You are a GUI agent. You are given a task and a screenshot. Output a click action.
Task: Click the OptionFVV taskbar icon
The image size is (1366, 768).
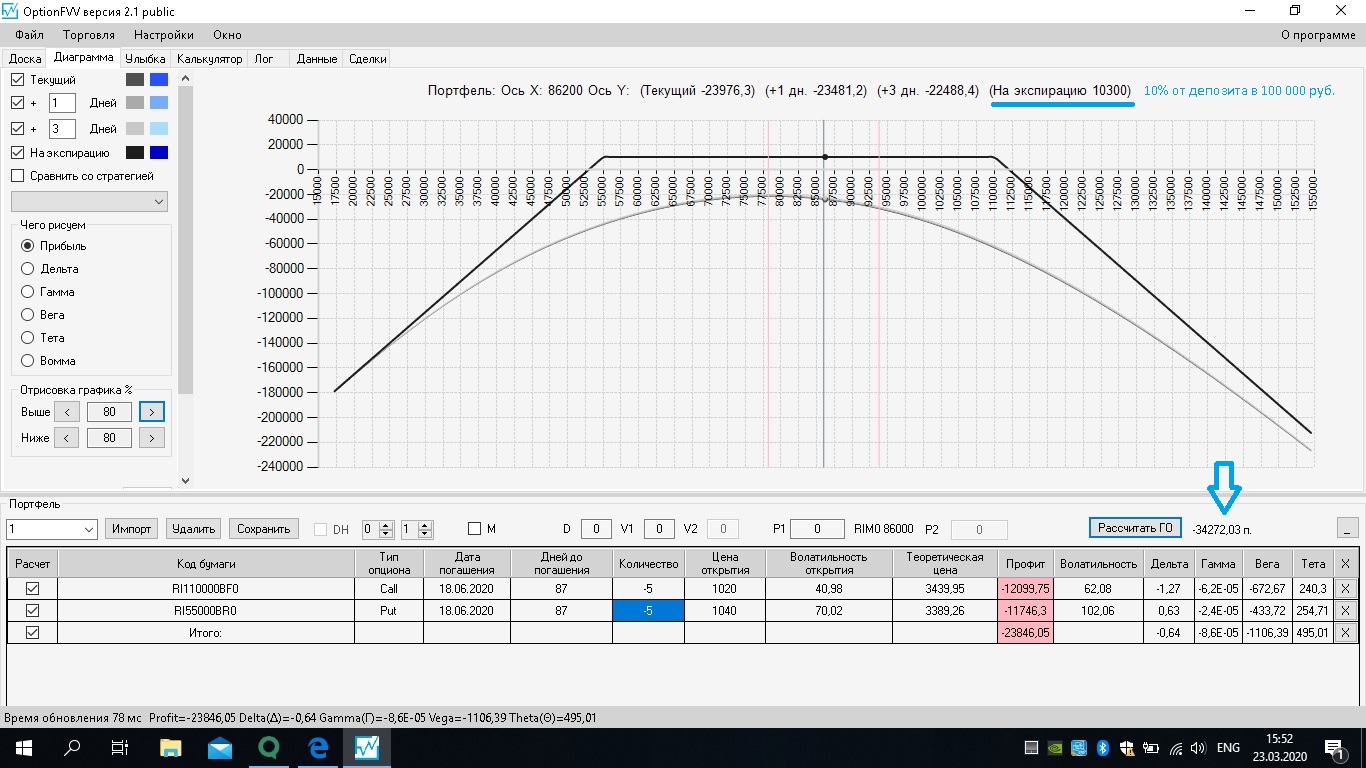click(367, 748)
